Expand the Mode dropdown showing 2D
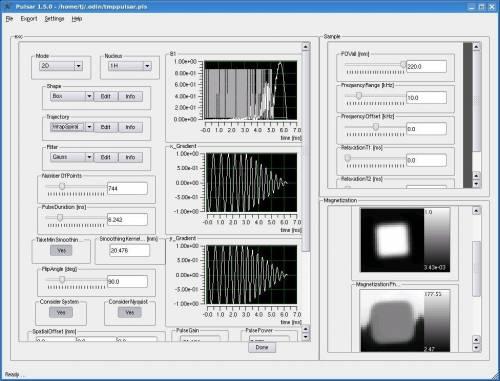 coord(61,66)
